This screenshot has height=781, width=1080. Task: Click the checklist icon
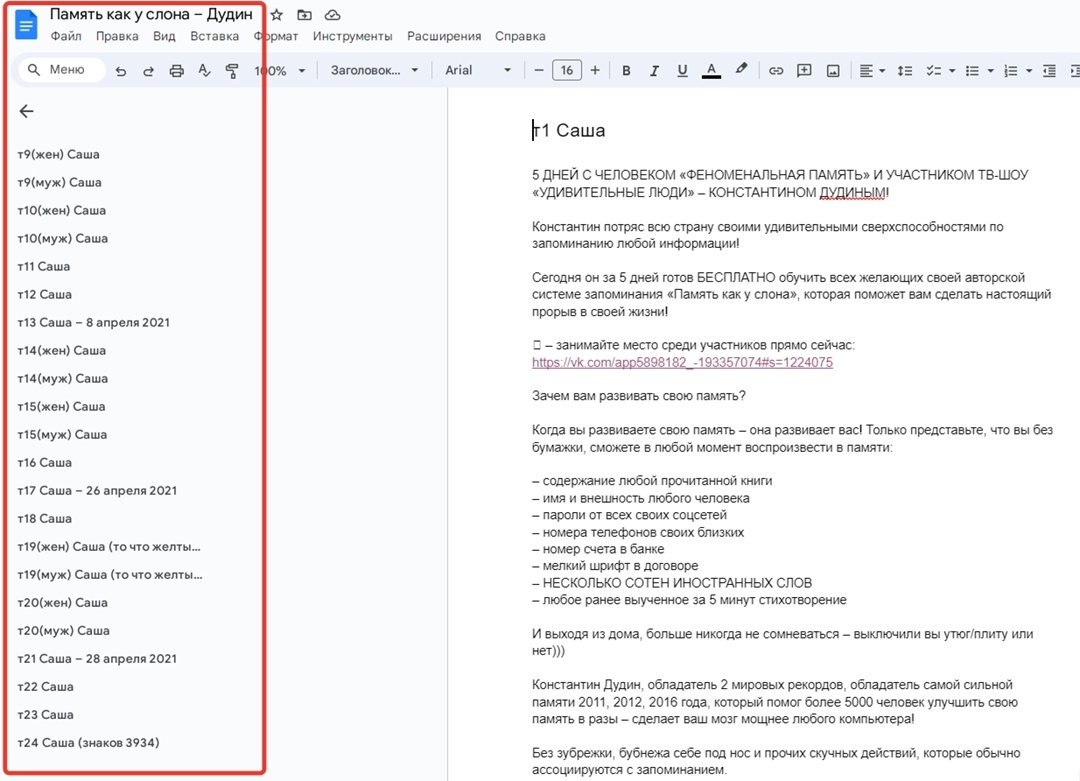(933, 70)
